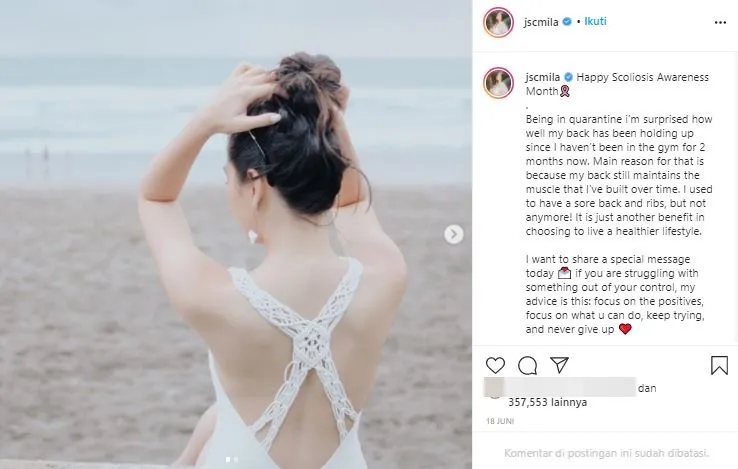Select the first carousel dot indicator
This screenshot has height=469, width=738.
[x=228, y=459]
